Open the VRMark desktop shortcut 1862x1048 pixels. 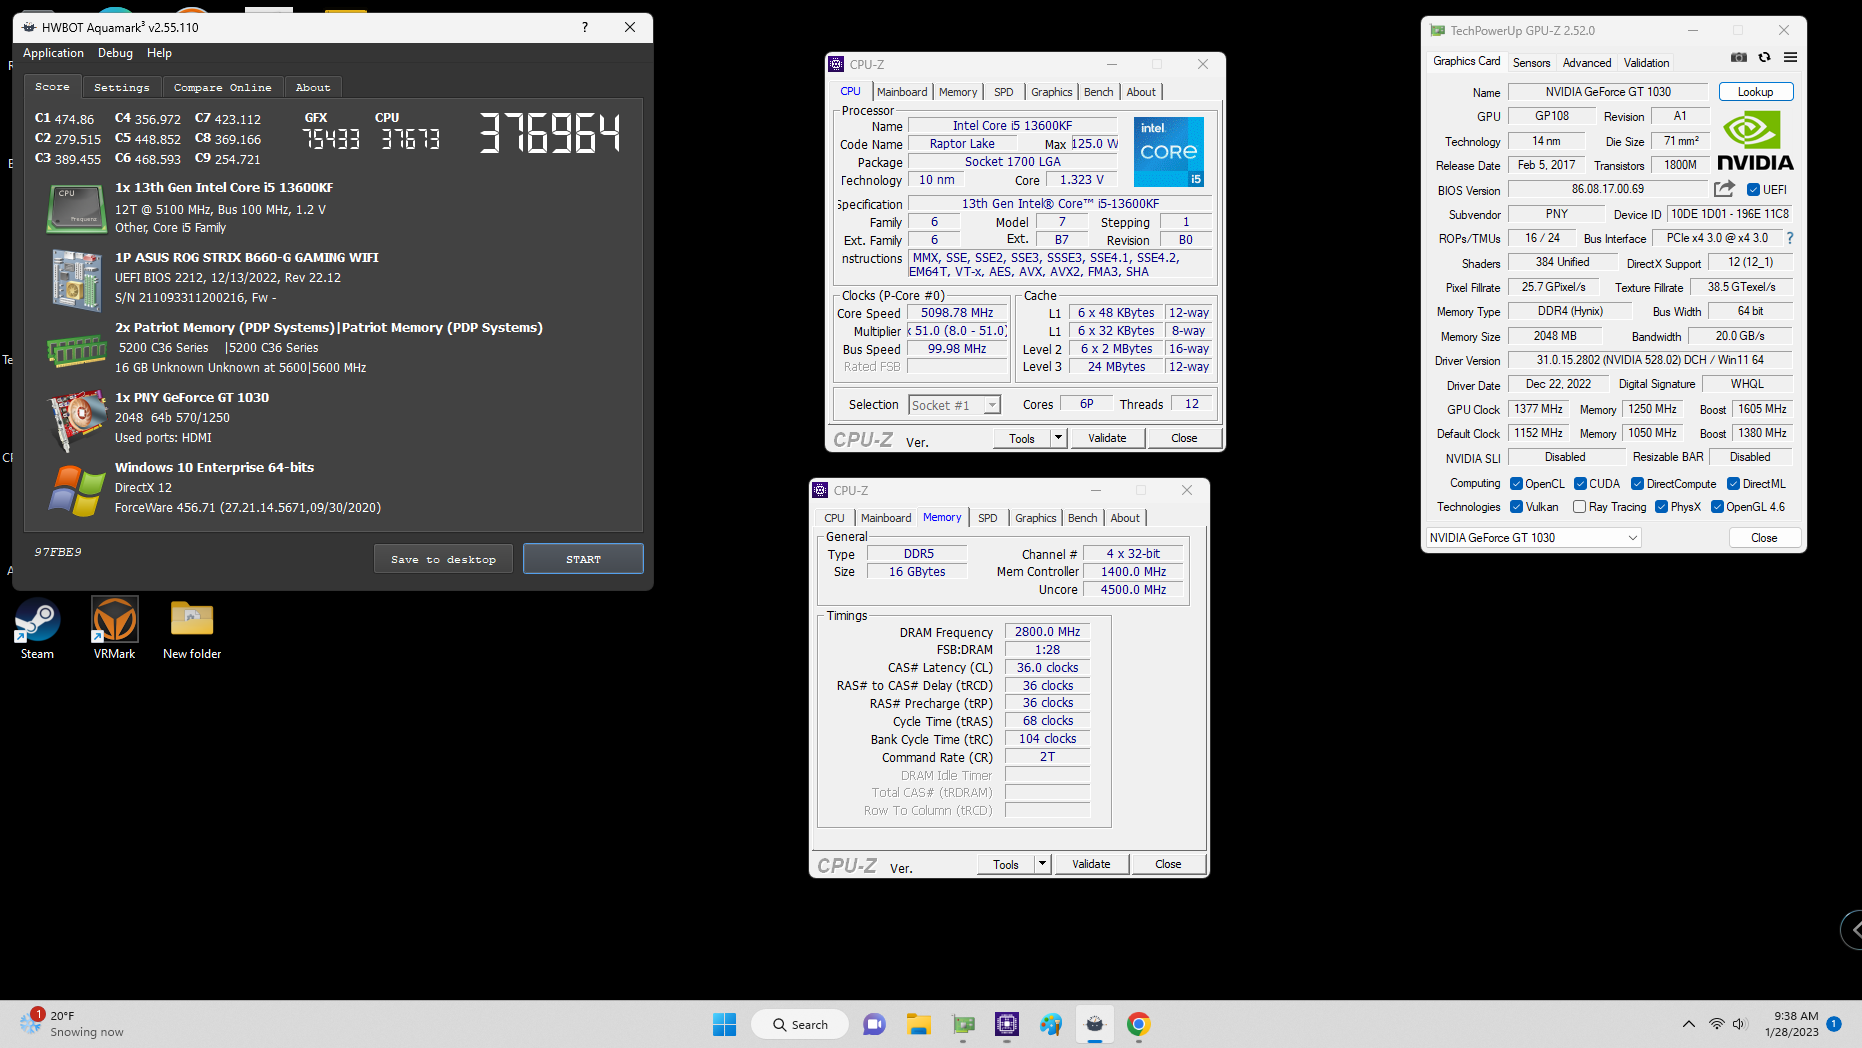pos(114,629)
